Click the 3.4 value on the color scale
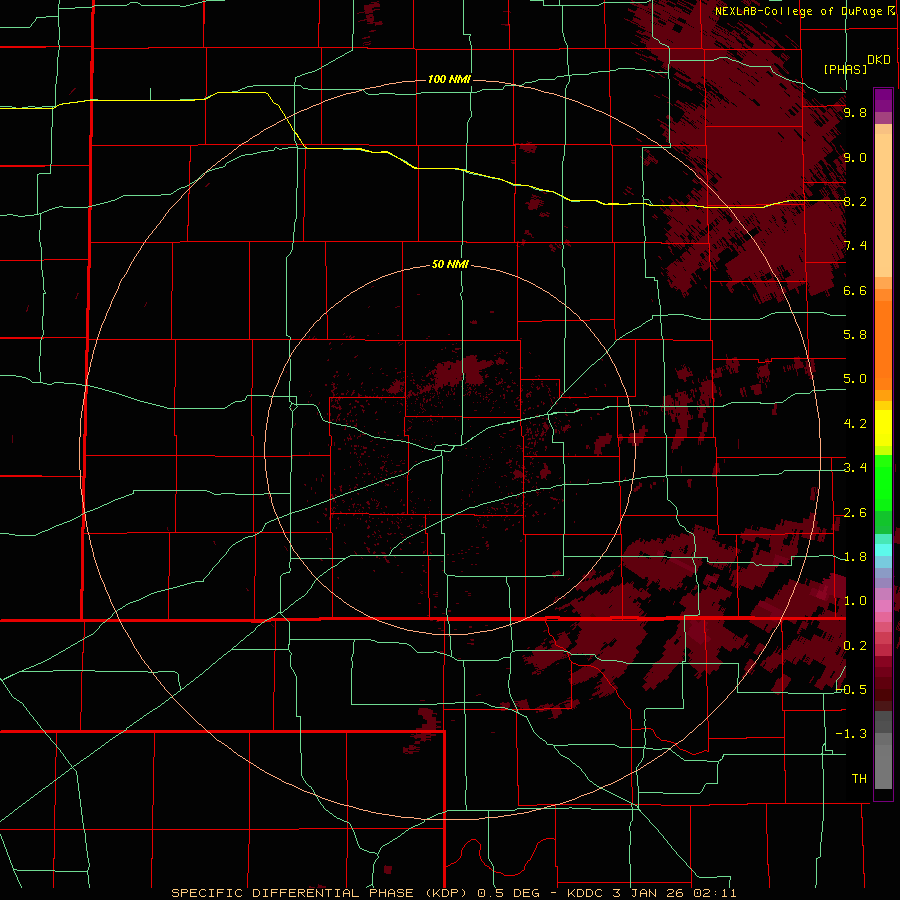Image resolution: width=900 pixels, height=900 pixels. [855, 468]
